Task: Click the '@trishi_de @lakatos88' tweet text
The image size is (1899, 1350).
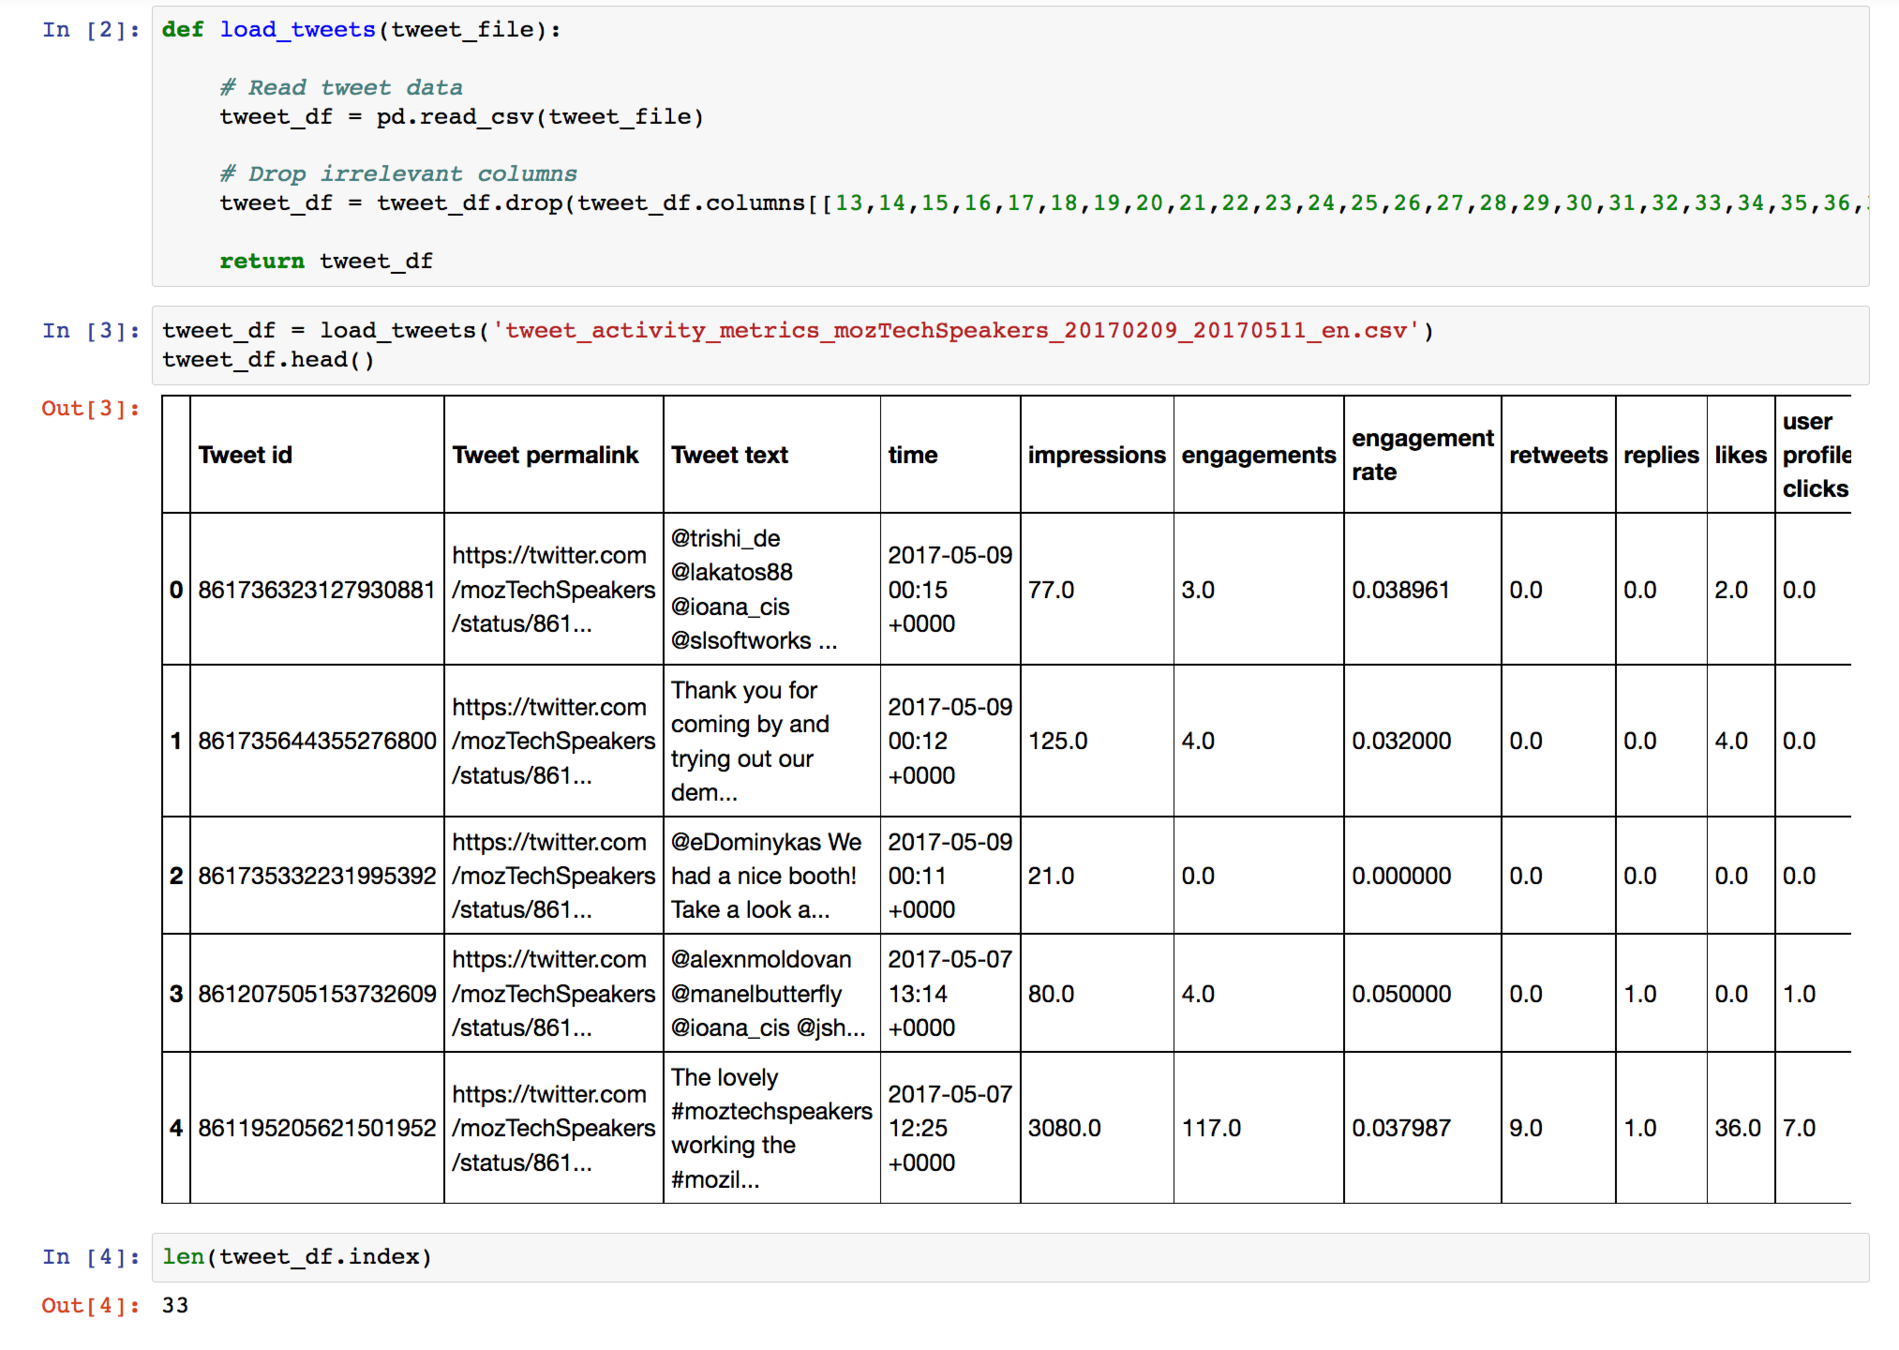Action: pyautogui.click(x=755, y=590)
